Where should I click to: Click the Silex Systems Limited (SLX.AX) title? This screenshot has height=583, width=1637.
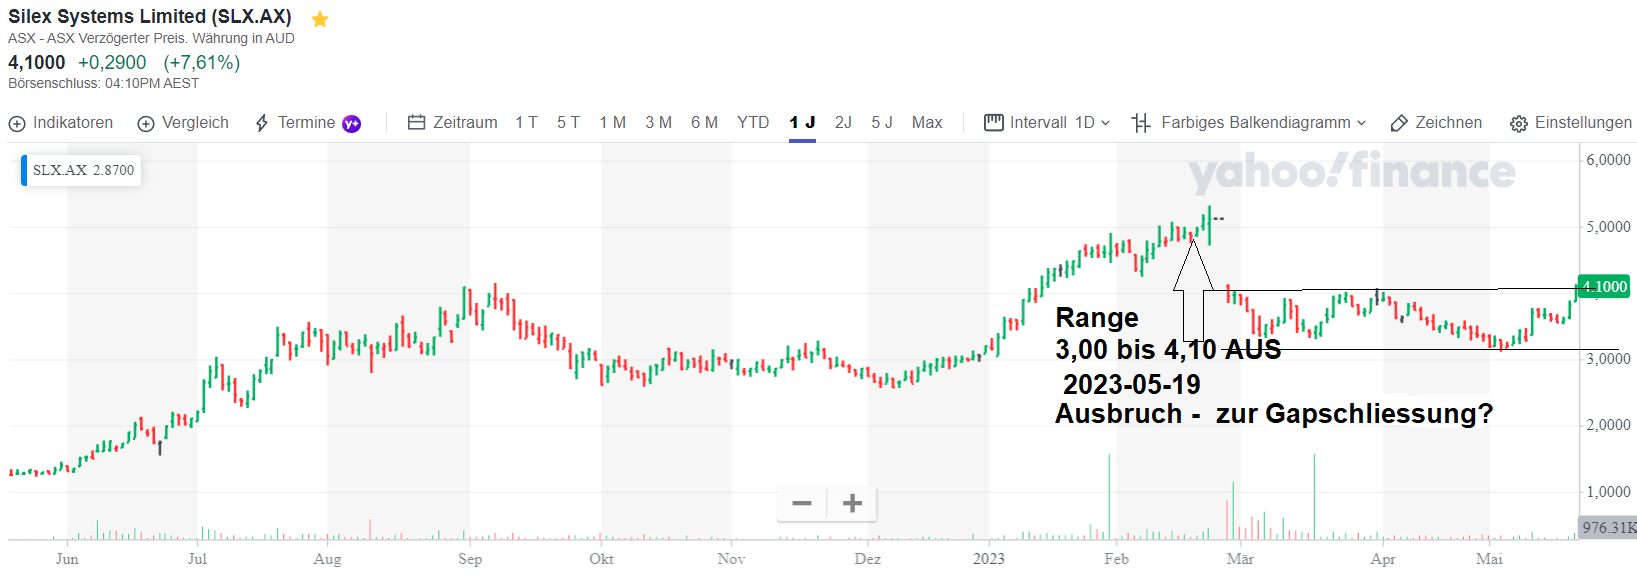[150, 17]
